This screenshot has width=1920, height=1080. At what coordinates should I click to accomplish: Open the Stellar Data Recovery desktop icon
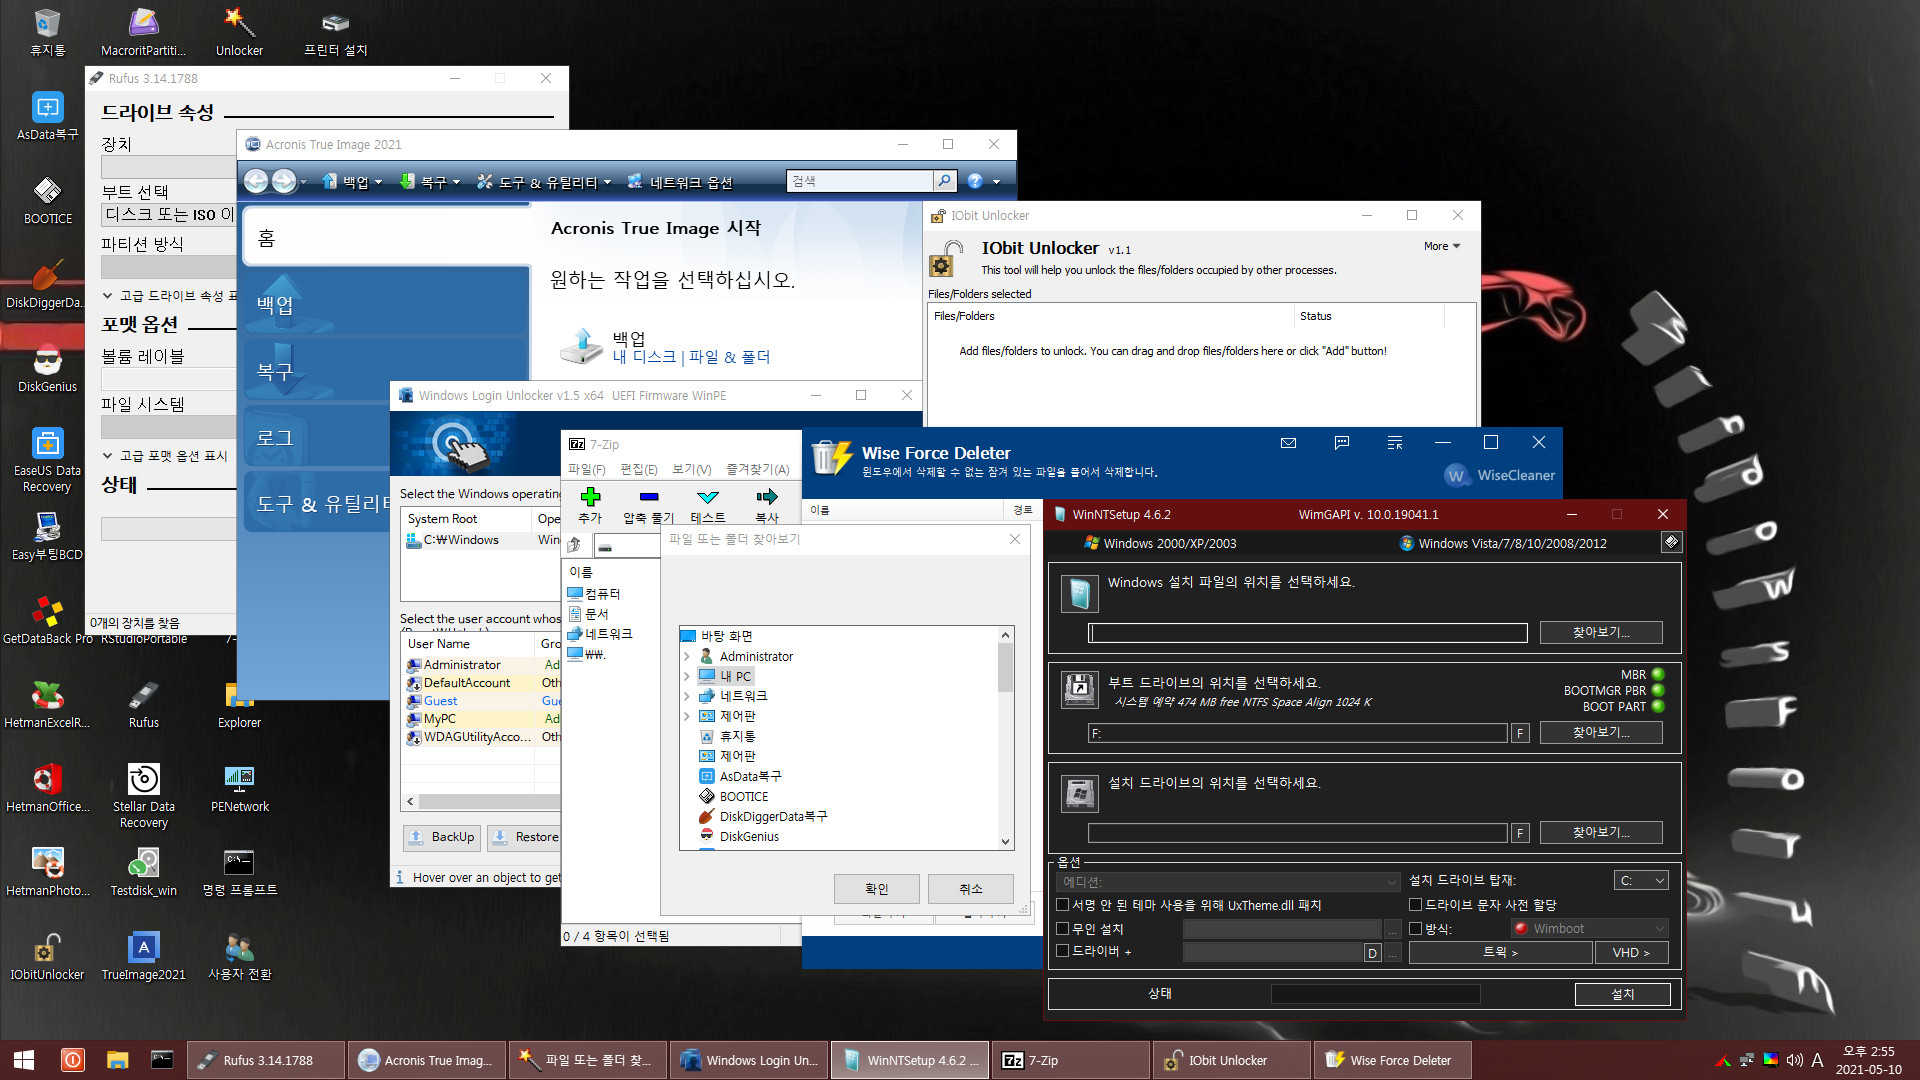point(143,796)
